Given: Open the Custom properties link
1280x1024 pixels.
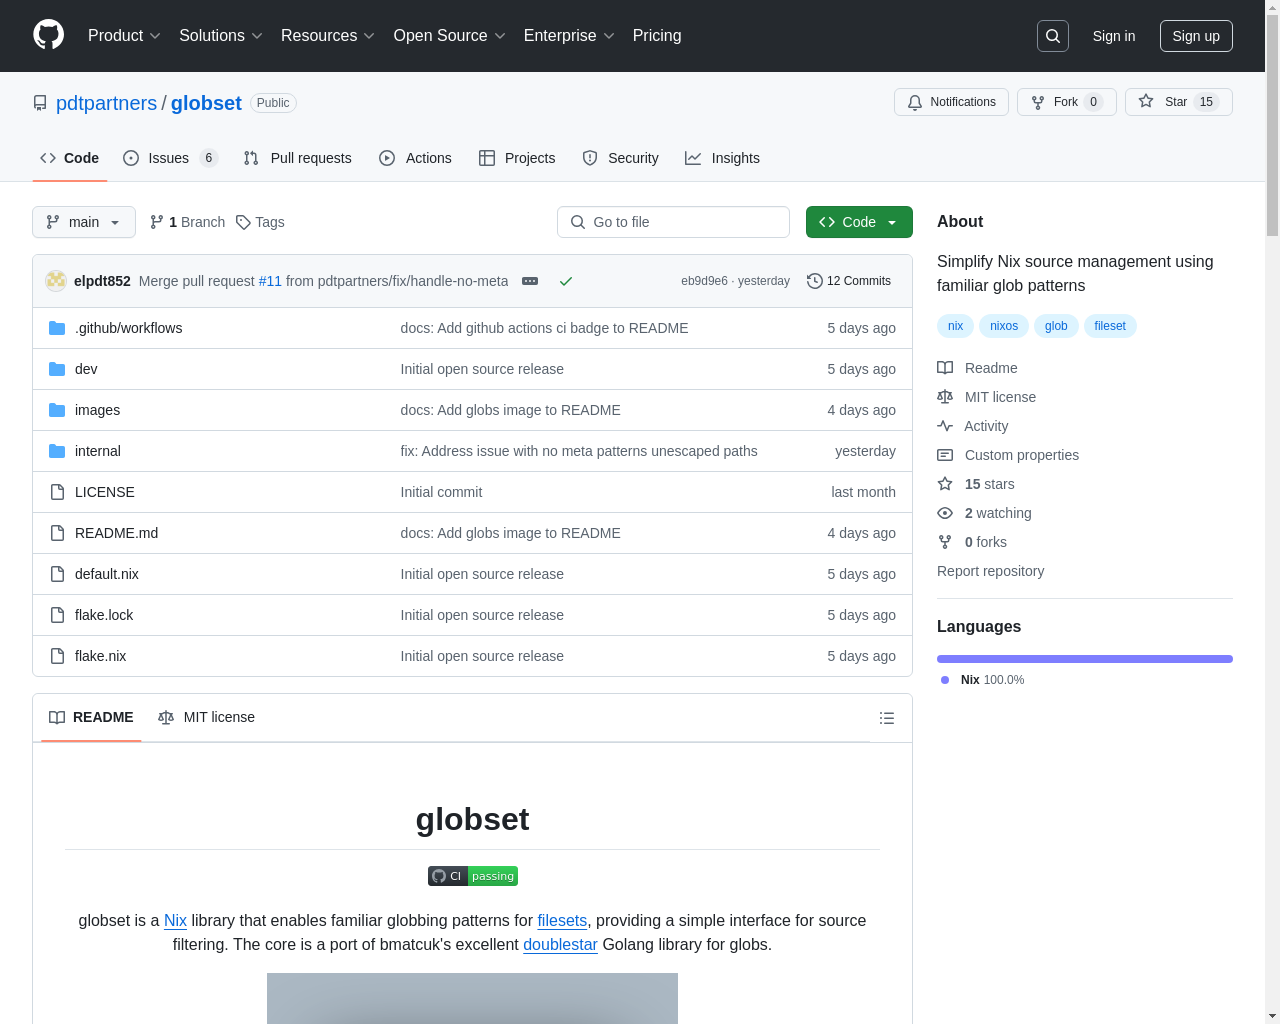Looking at the screenshot, I should (1008, 455).
